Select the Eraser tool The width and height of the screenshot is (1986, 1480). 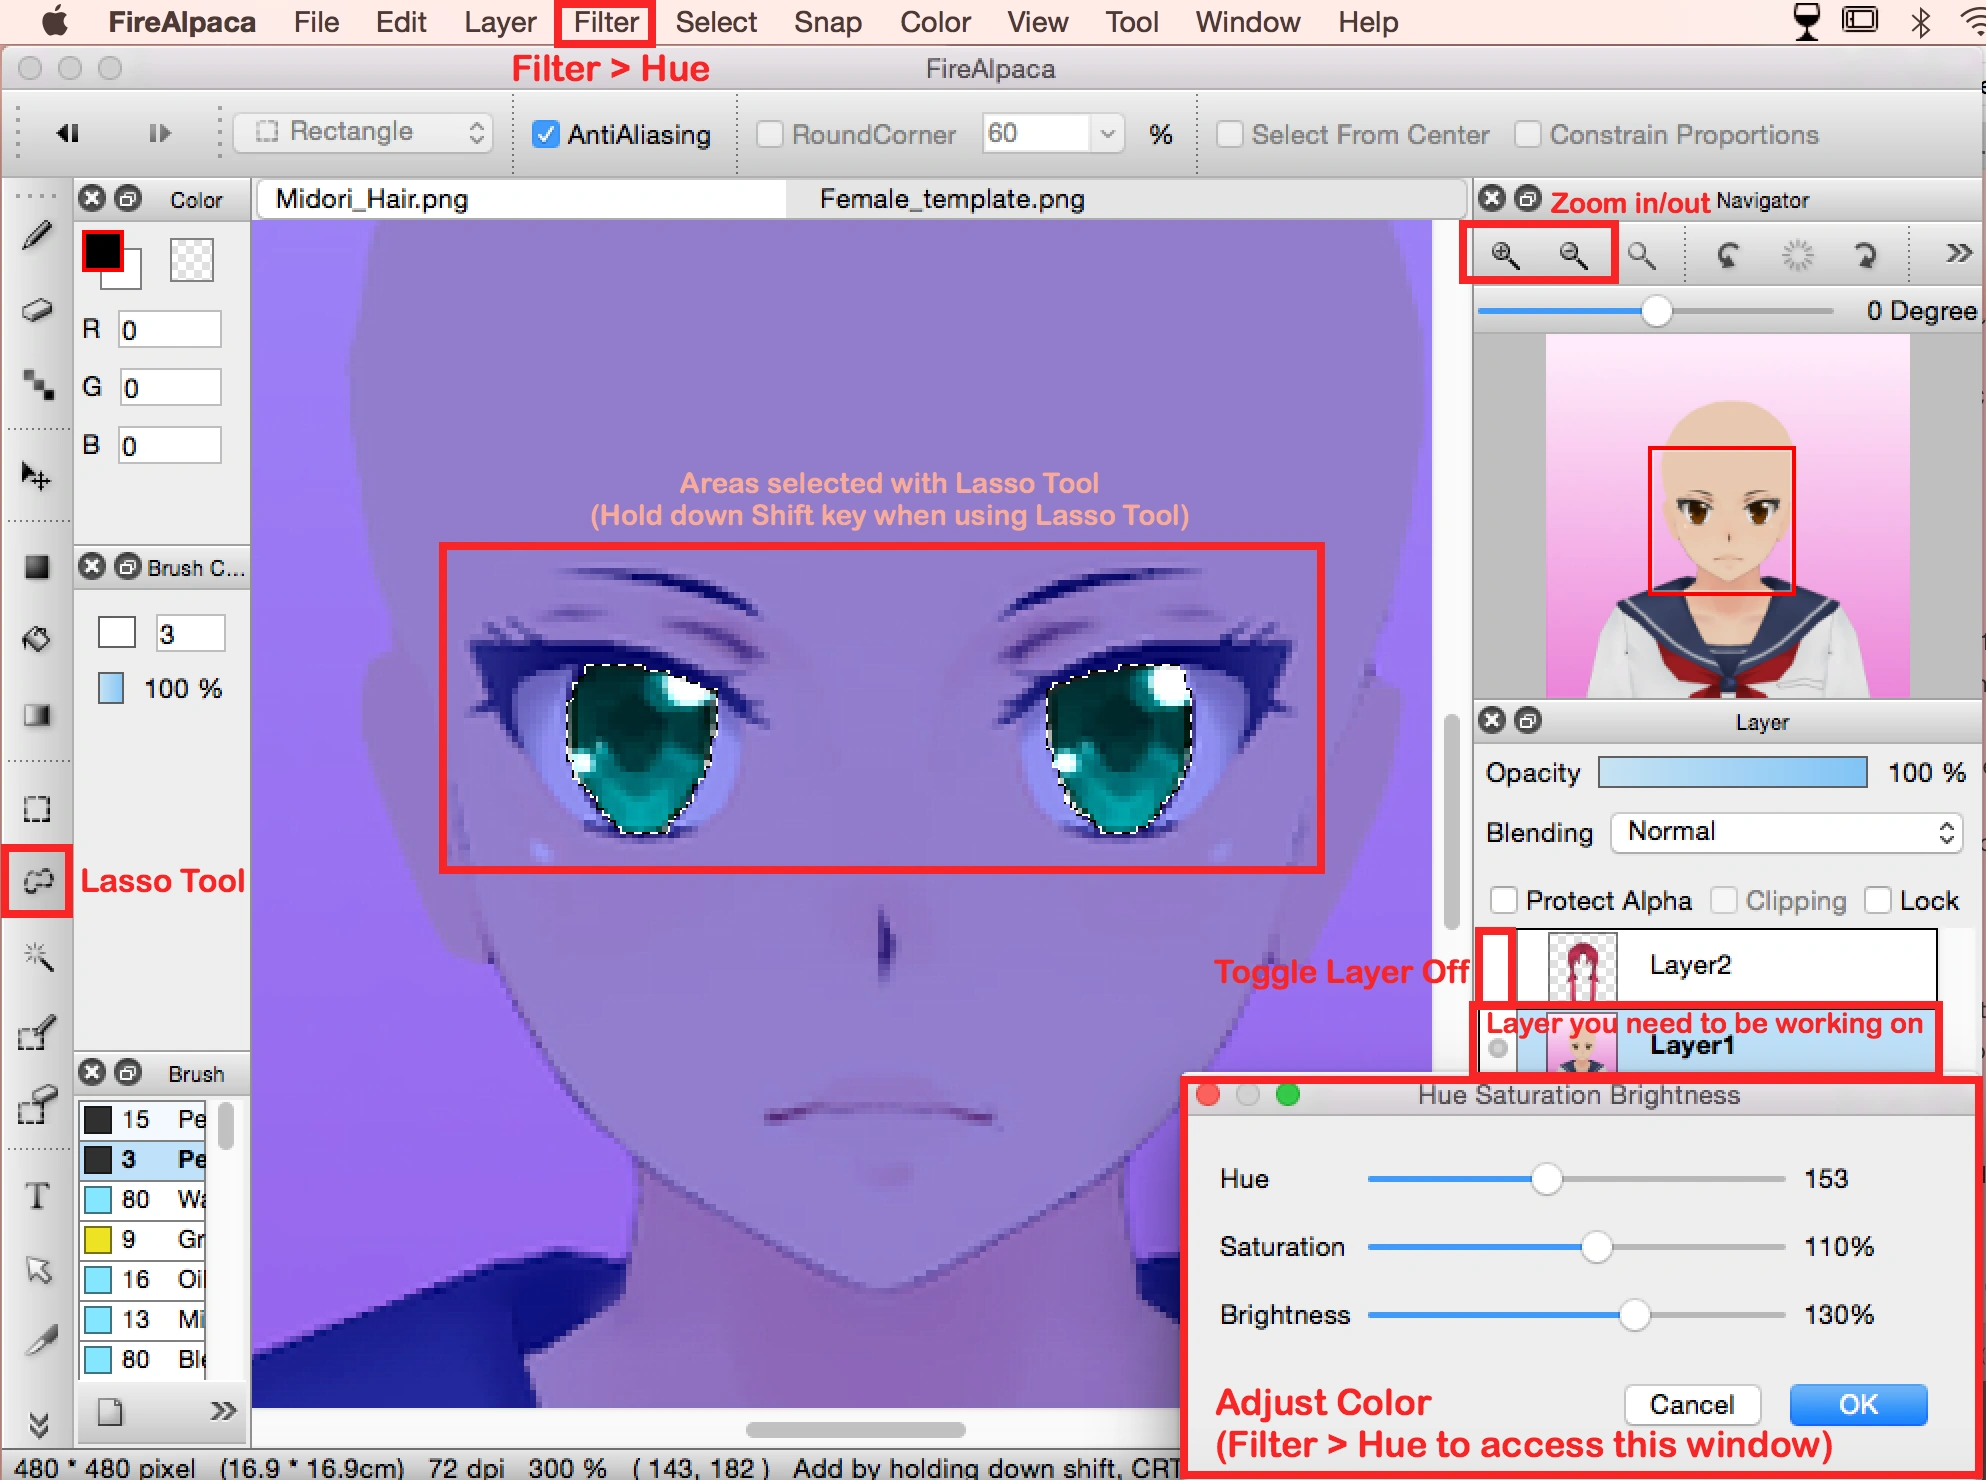37,309
